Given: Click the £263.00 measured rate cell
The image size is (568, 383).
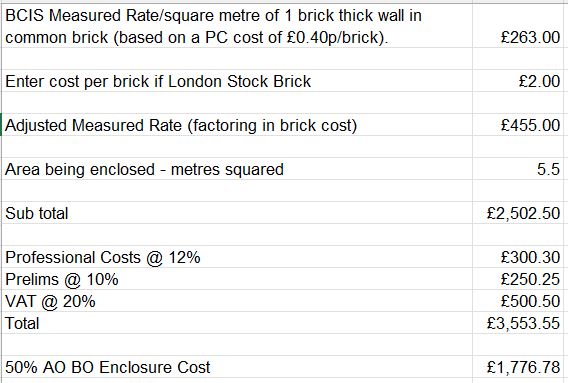Looking at the screenshot, I should (x=520, y=26).
